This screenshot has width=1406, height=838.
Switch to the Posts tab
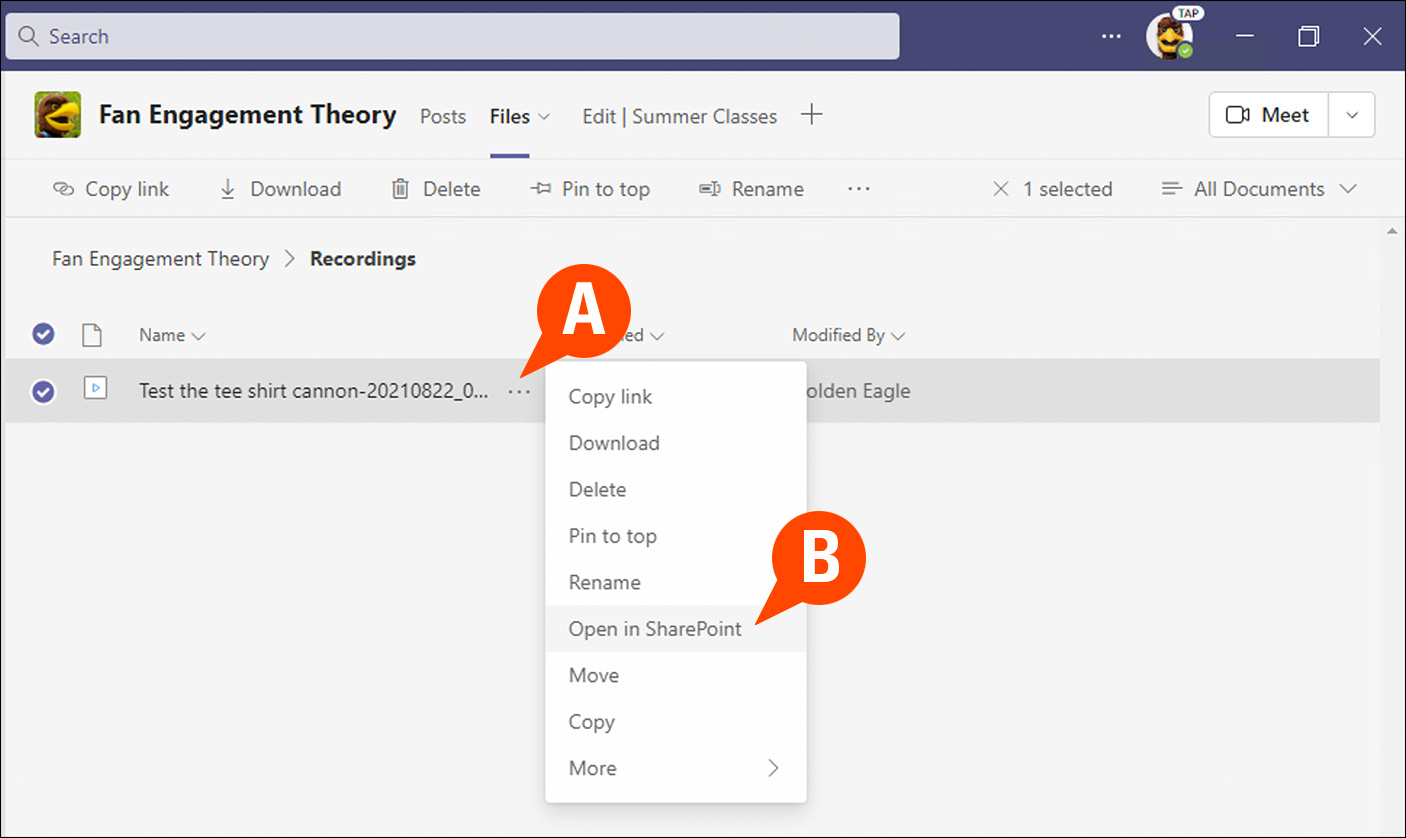coord(442,117)
